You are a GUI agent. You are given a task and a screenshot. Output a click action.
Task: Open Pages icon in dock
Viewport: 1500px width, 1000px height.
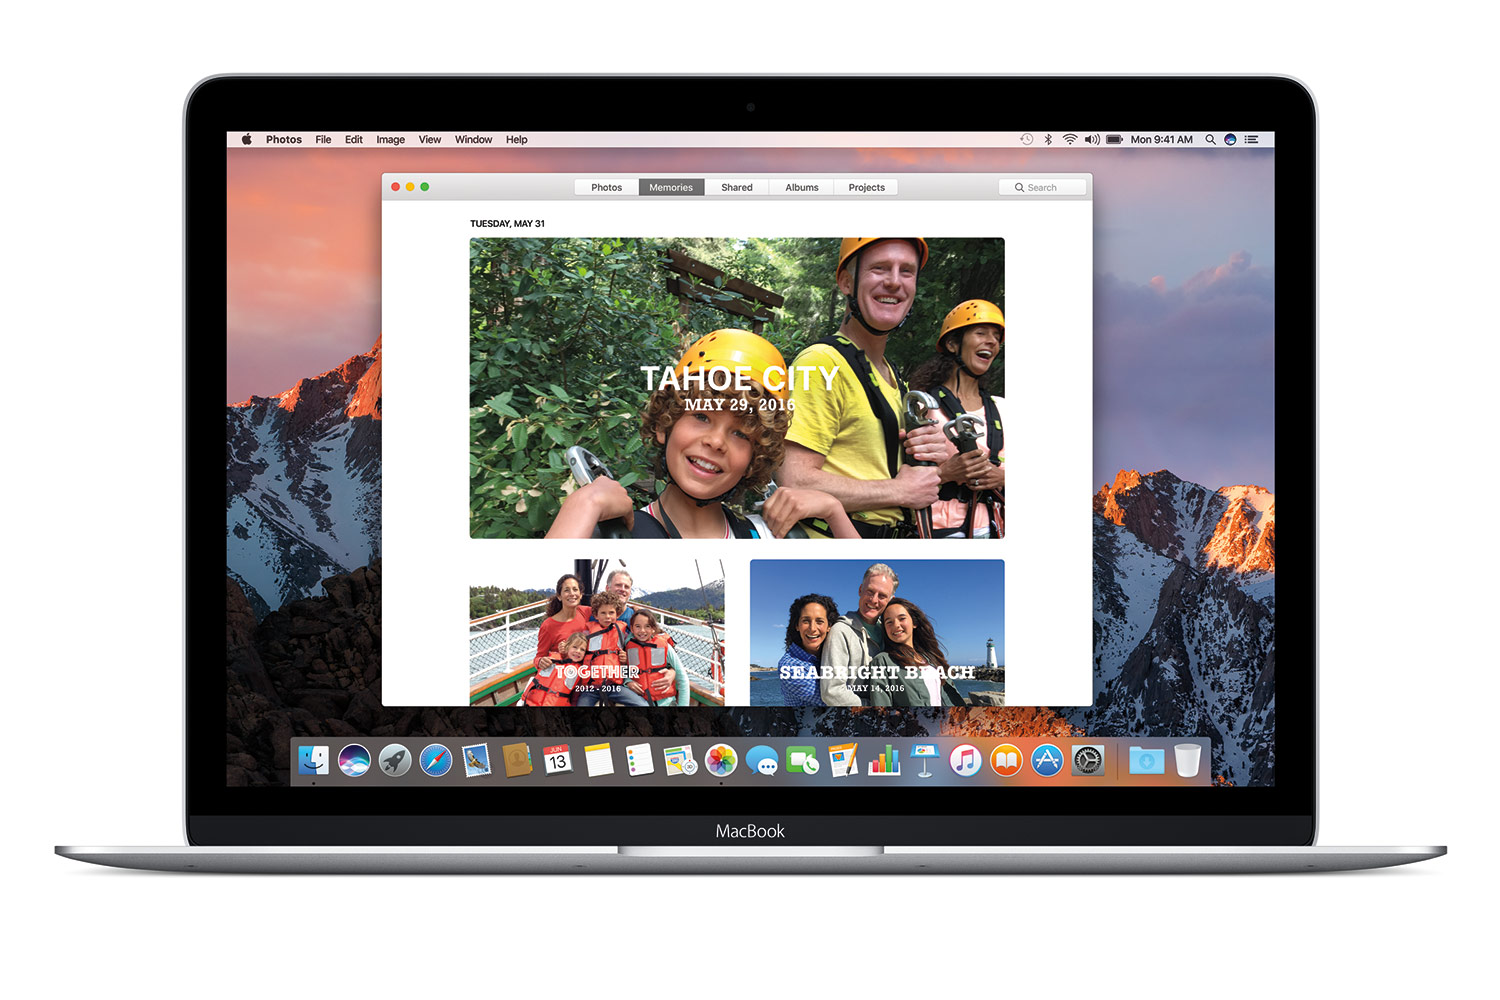(x=843, y=760)
